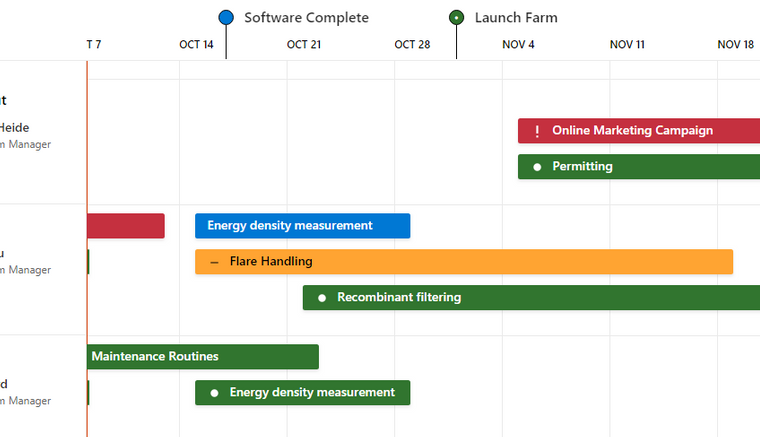Click the dot icon on green Energy density measurement

pyautogui.click(x=214, y=393)
